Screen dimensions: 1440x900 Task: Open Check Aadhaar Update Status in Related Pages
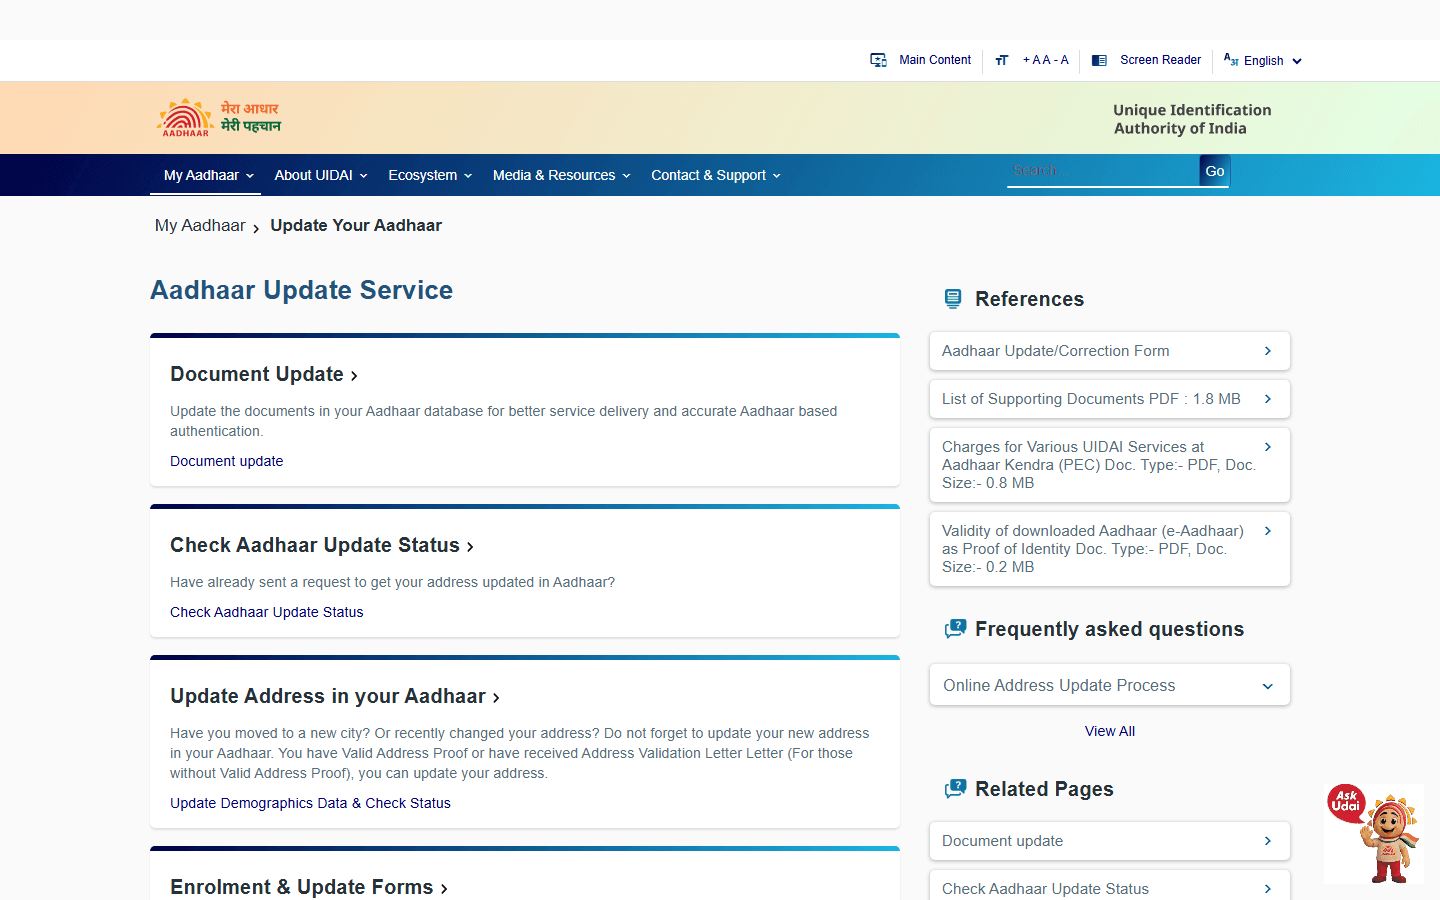1109,886
